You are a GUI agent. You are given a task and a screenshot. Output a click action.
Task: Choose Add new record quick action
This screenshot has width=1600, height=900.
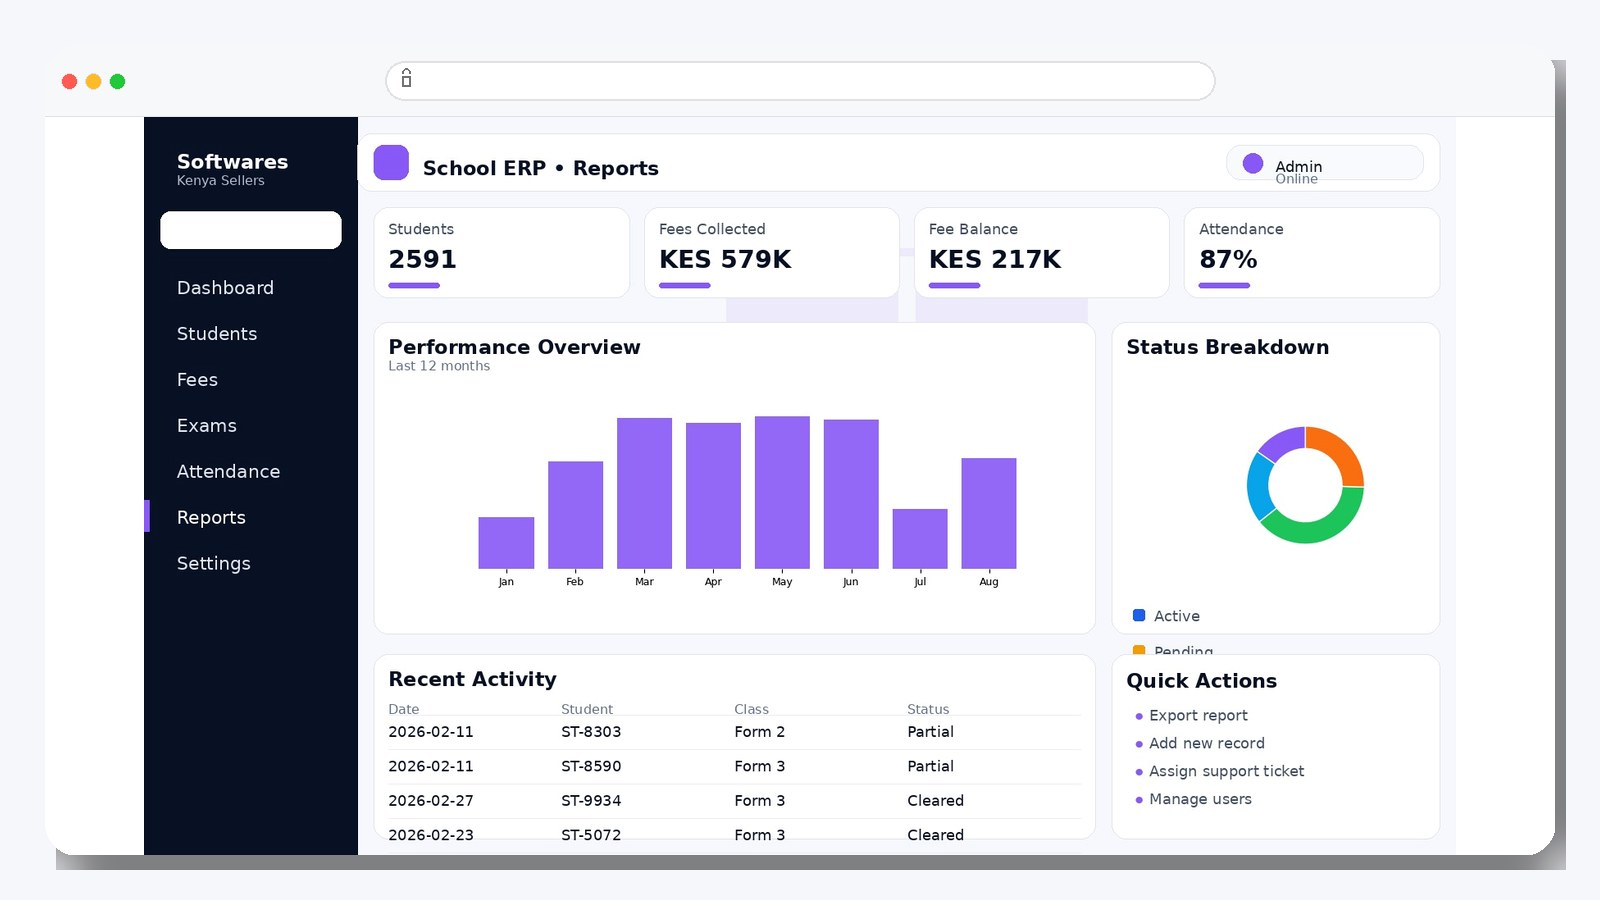click(1206, 744)
